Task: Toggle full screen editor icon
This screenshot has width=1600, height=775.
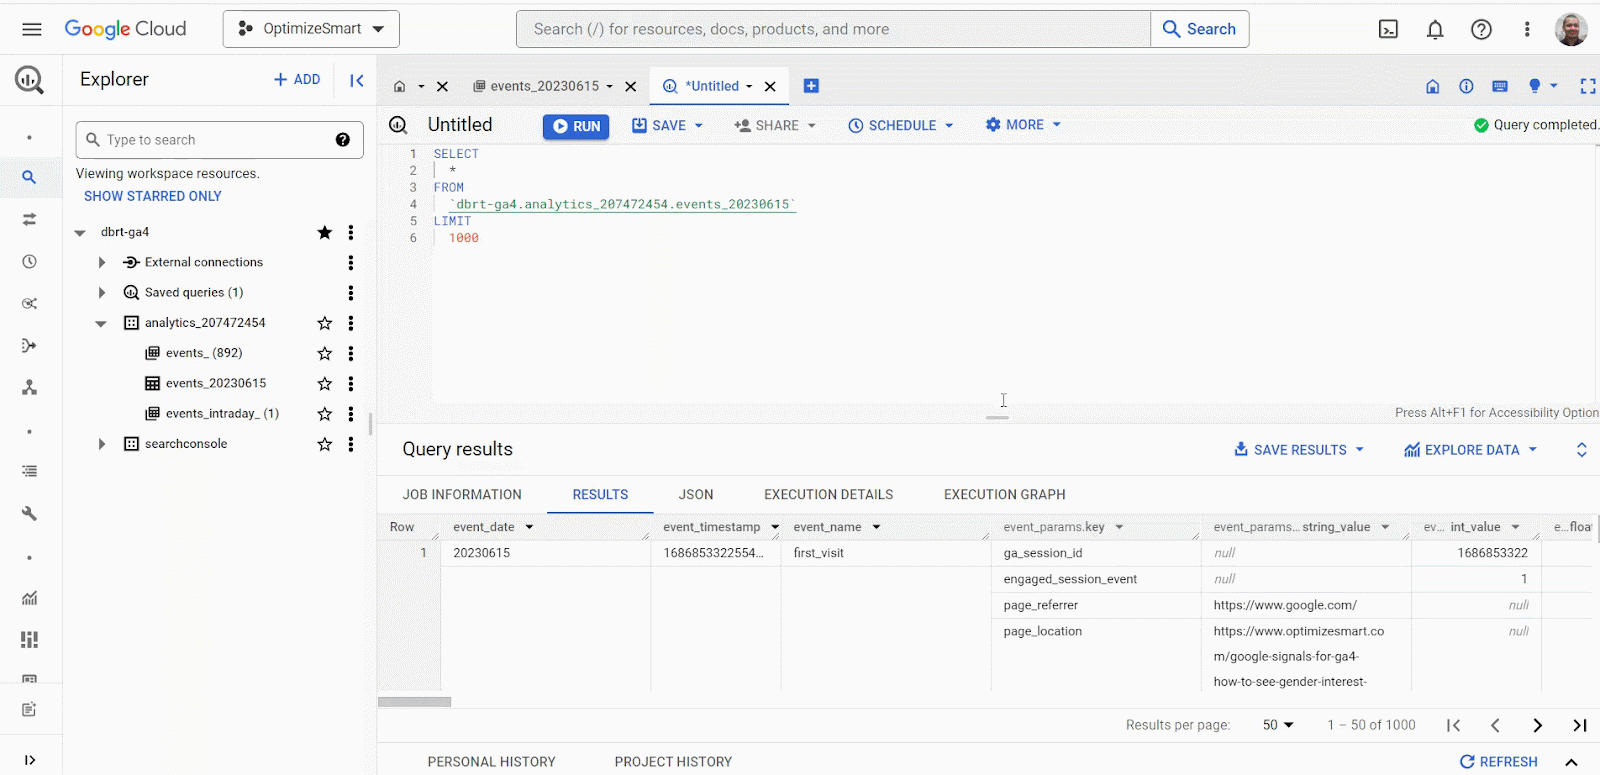Action: pos(1588,86)
